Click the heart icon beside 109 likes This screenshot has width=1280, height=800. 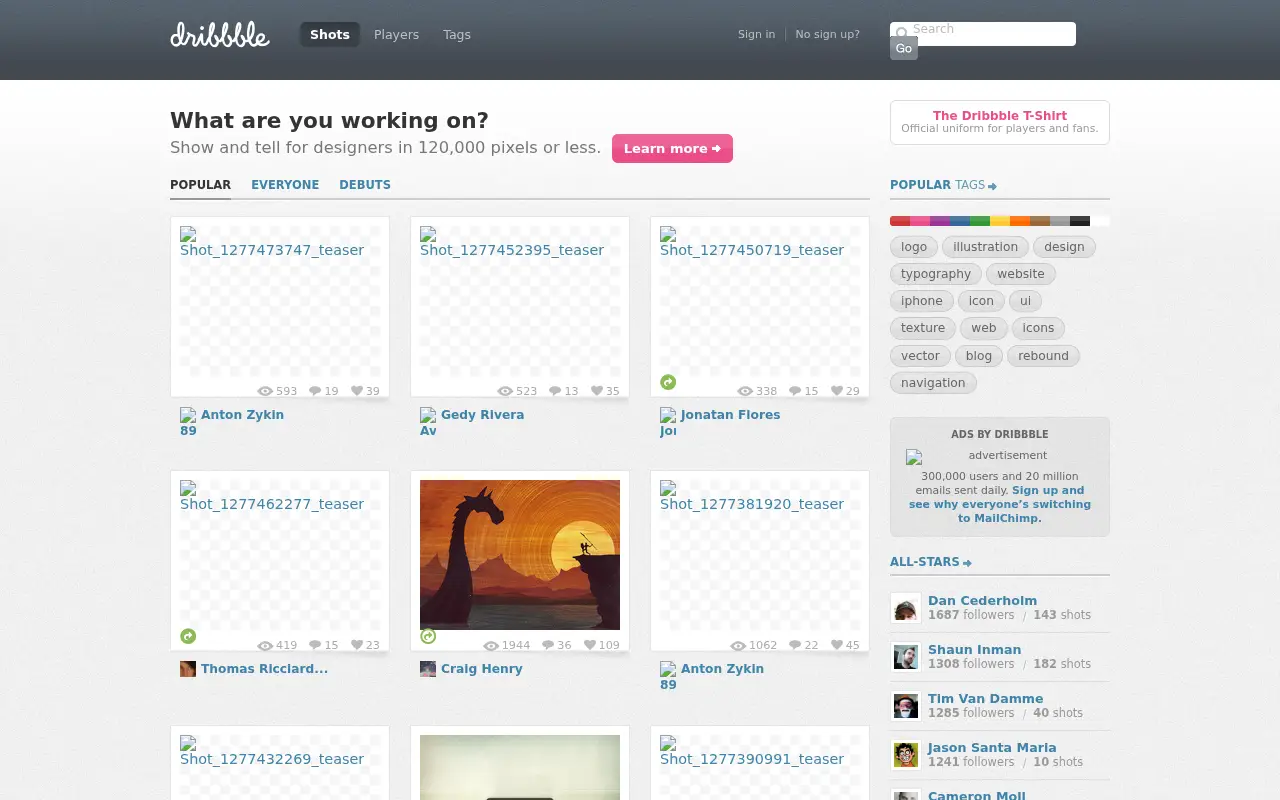(590, 645)
